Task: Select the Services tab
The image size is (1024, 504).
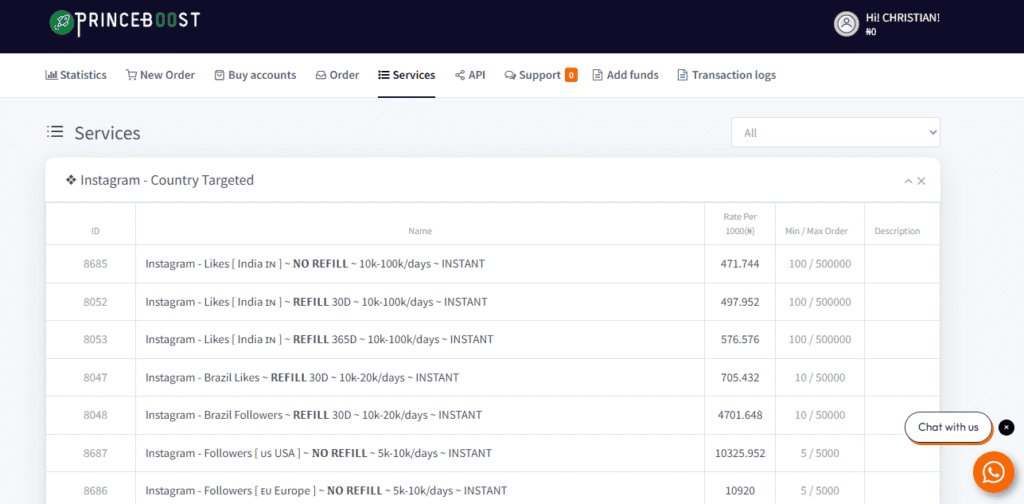Action: click(406, 75)
